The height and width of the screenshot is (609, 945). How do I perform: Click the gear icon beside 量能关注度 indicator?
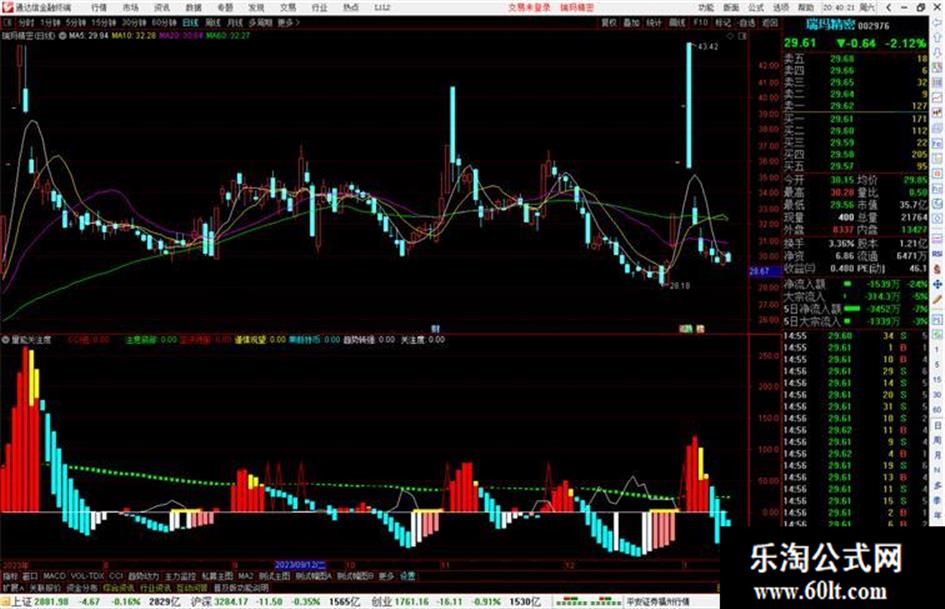[5, 340]
